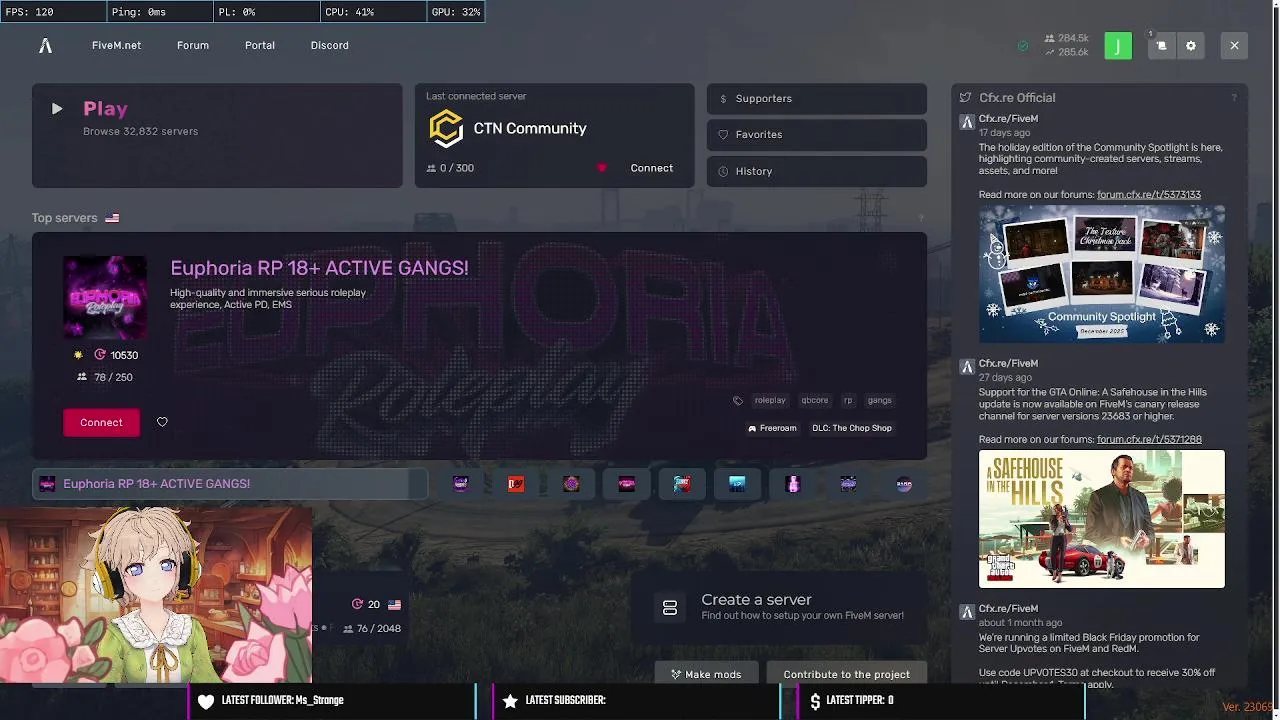Open settings via the gear icon
Viewport: 1280px width, 720px height.
(1190, 45)
